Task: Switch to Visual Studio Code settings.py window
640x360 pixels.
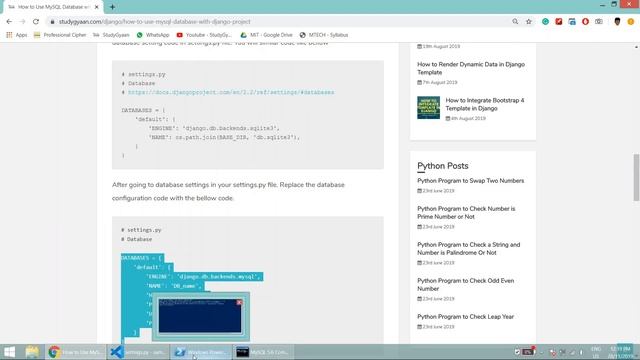Action: (138, 352)
